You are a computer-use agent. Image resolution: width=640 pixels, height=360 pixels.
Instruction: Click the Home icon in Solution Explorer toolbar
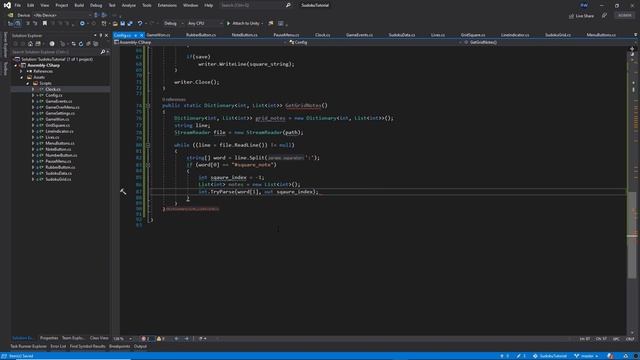(30, 44)
